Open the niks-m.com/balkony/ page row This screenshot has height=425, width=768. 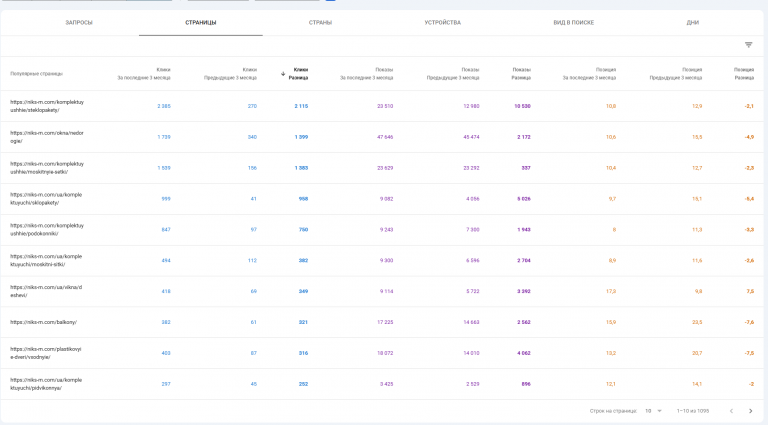point(382,322)
